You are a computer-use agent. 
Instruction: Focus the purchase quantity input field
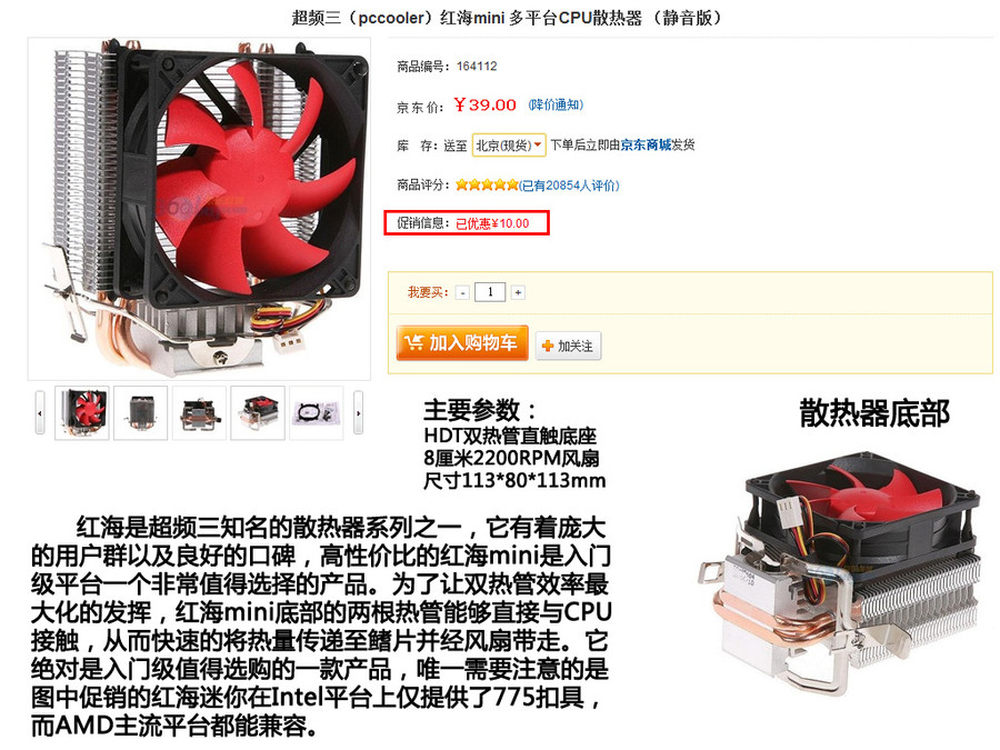[x=490, y=292]
